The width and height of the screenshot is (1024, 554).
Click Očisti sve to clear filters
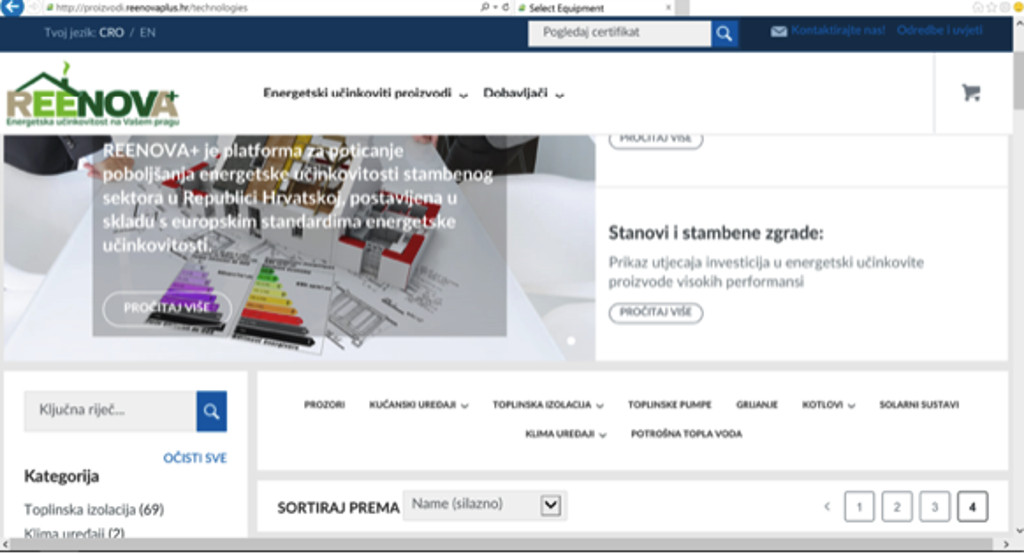point(195,458)
